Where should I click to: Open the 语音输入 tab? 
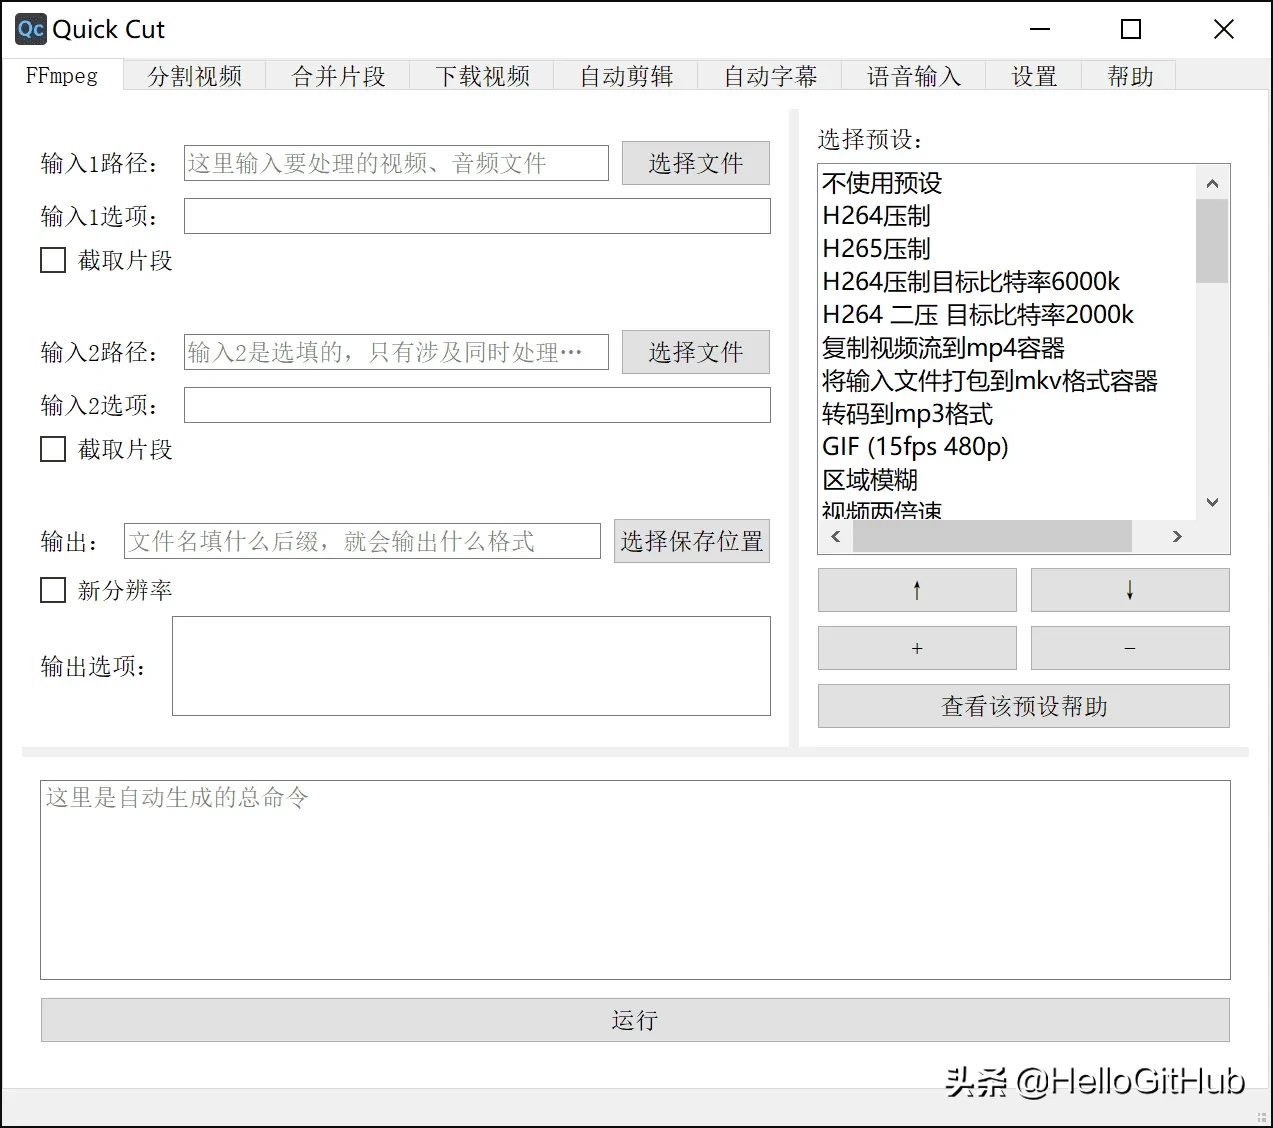914,76
